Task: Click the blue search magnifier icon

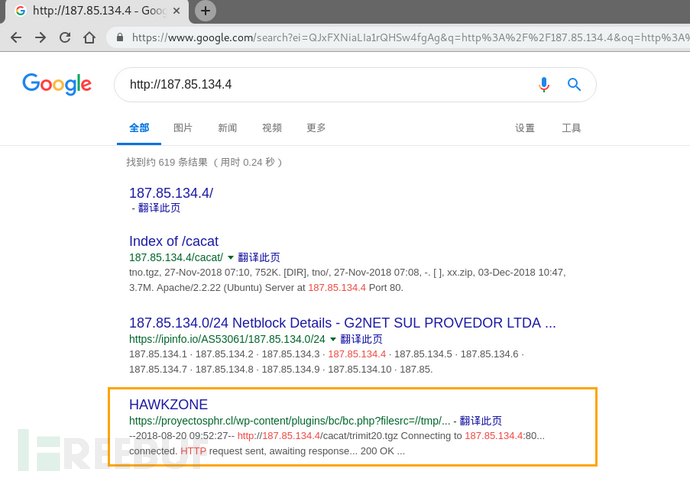Action: coord(574,84)
